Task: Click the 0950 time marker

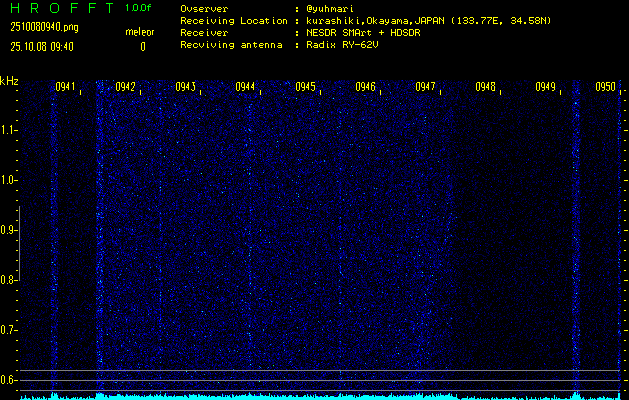Action: coord(605,87)
